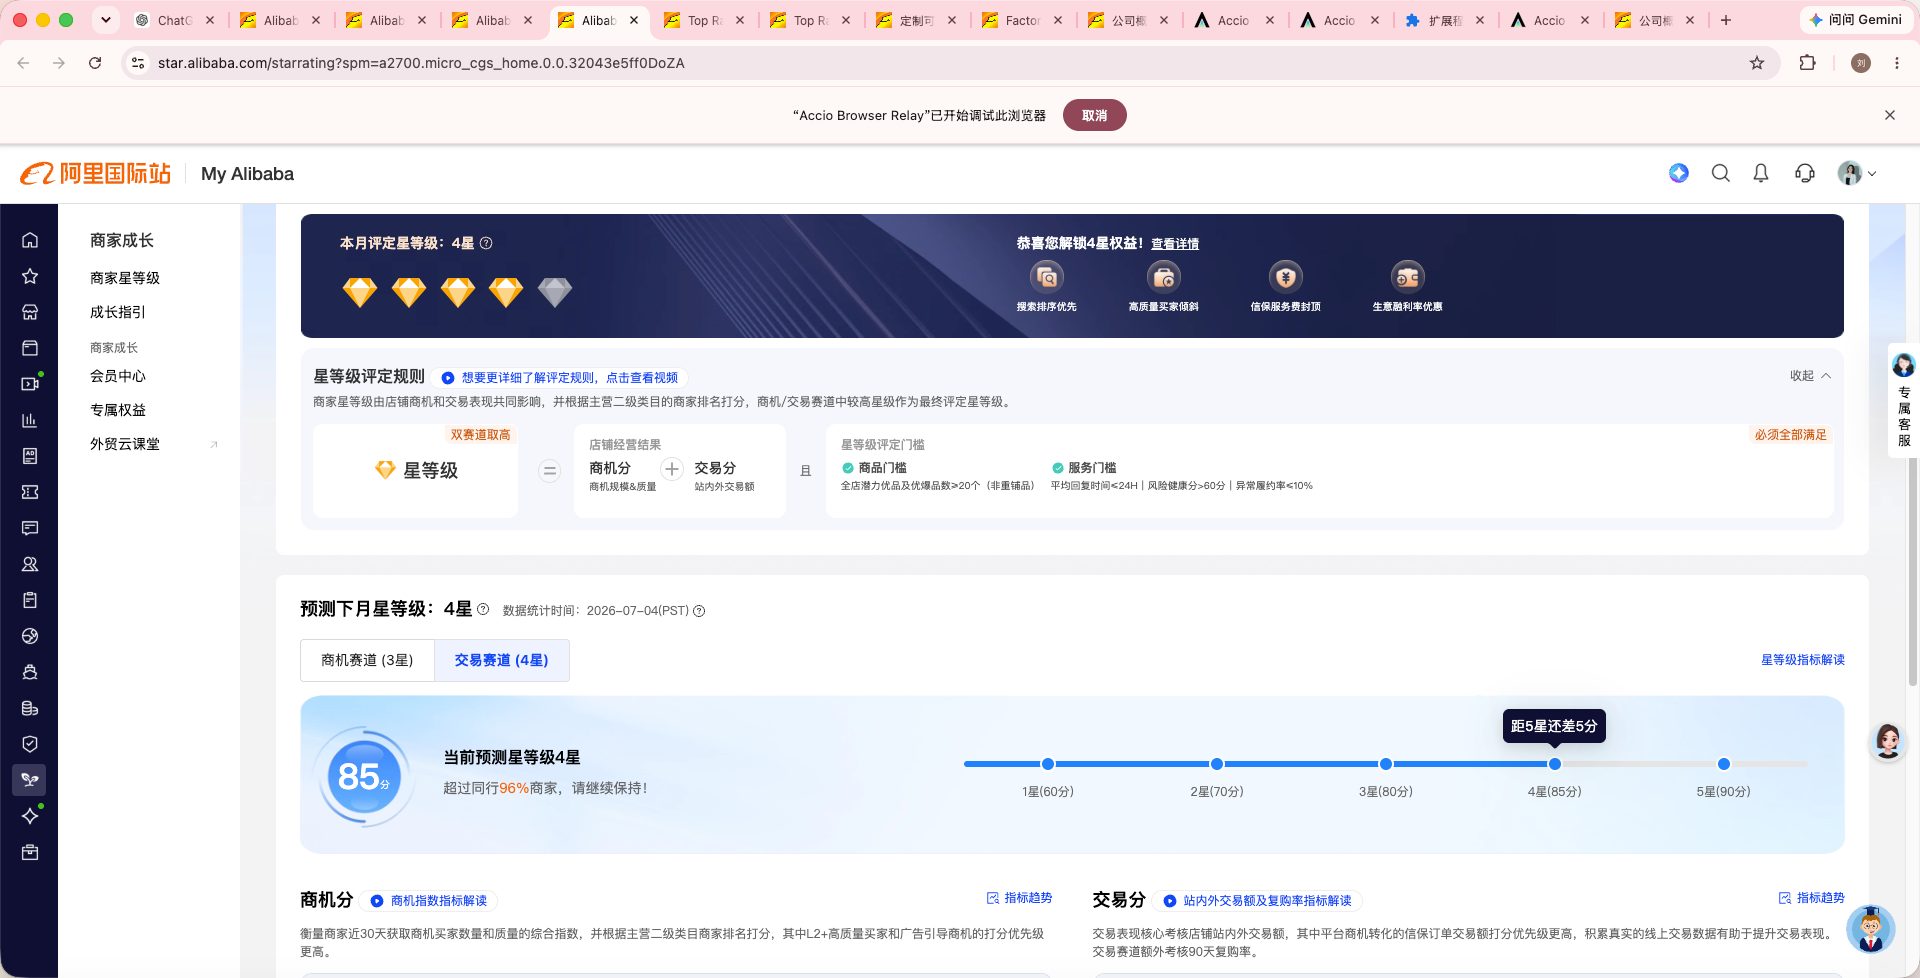Open the 专属客服 floating panel
The height and width of the screenshot is (978, 1920).
click(1904, 401)
